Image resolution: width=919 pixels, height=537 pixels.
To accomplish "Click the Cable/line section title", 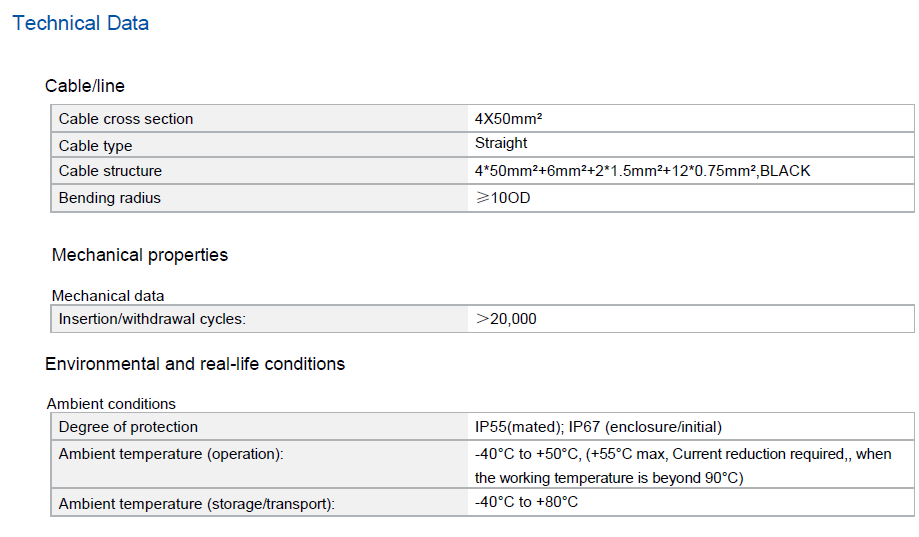I will [85, 86].
